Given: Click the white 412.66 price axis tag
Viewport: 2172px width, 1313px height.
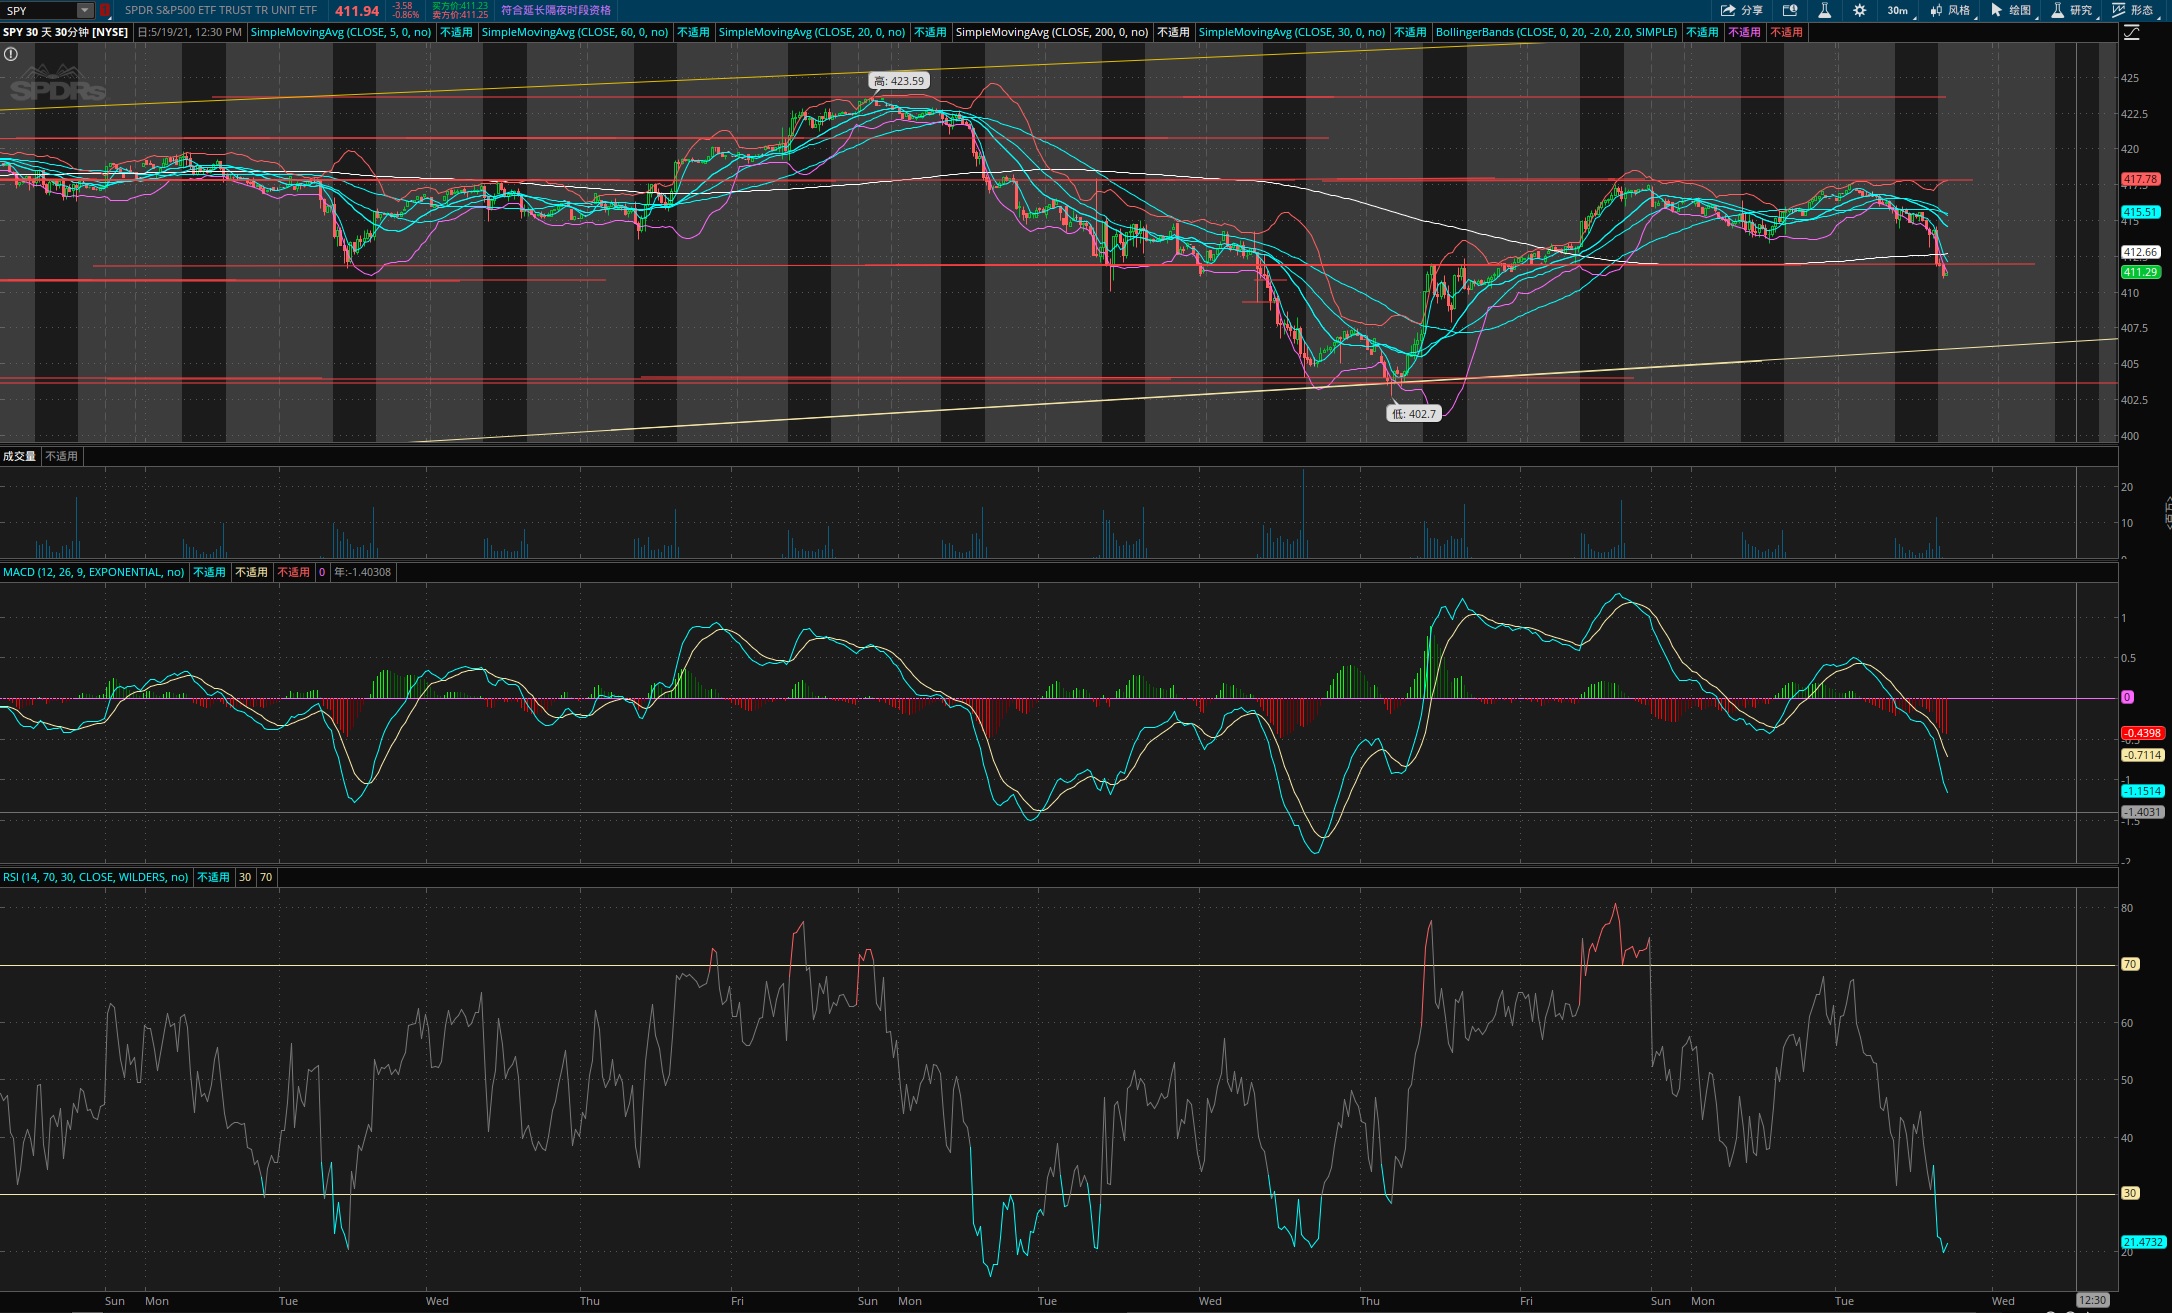Looking at the screenshot, I should coord(2141,252).
